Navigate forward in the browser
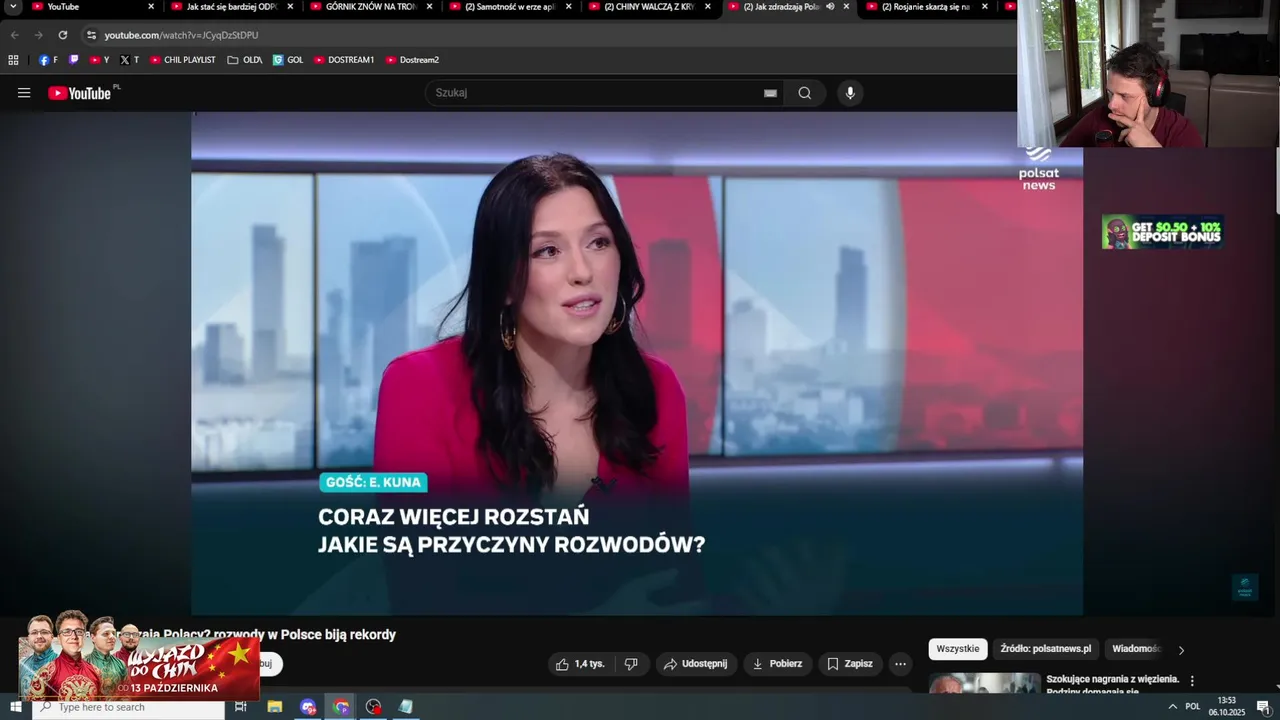The image size is (1280, 720). [x=38, y=35]
